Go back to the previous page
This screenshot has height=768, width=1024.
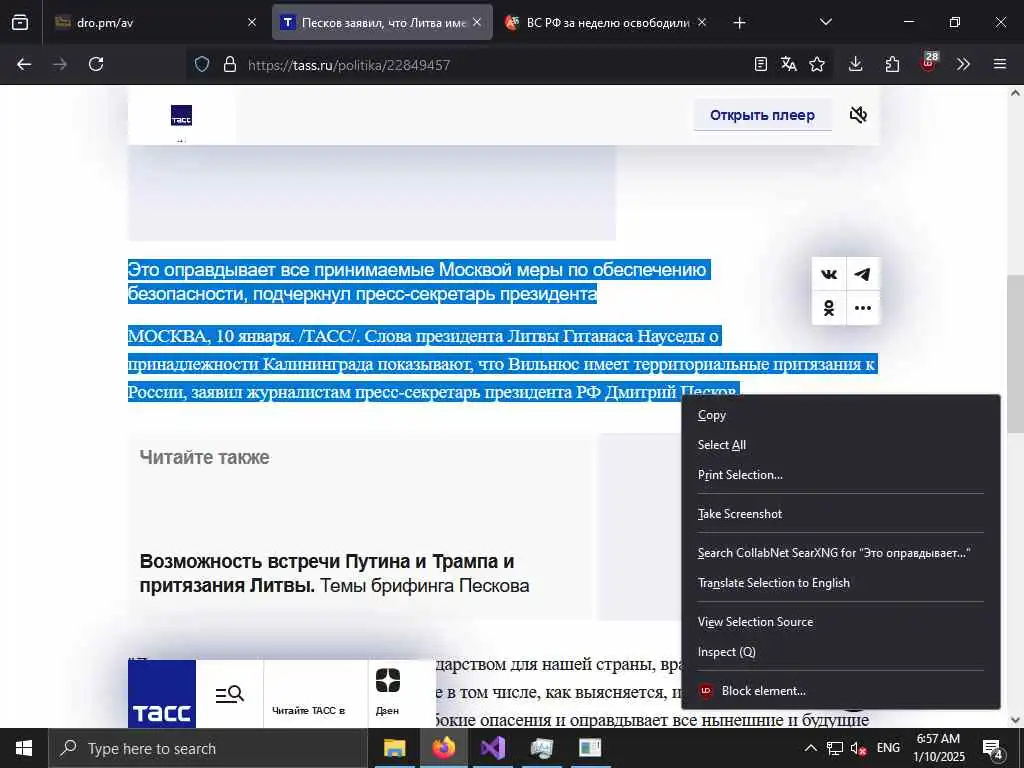pyautogui.click(x=24, y=64)
